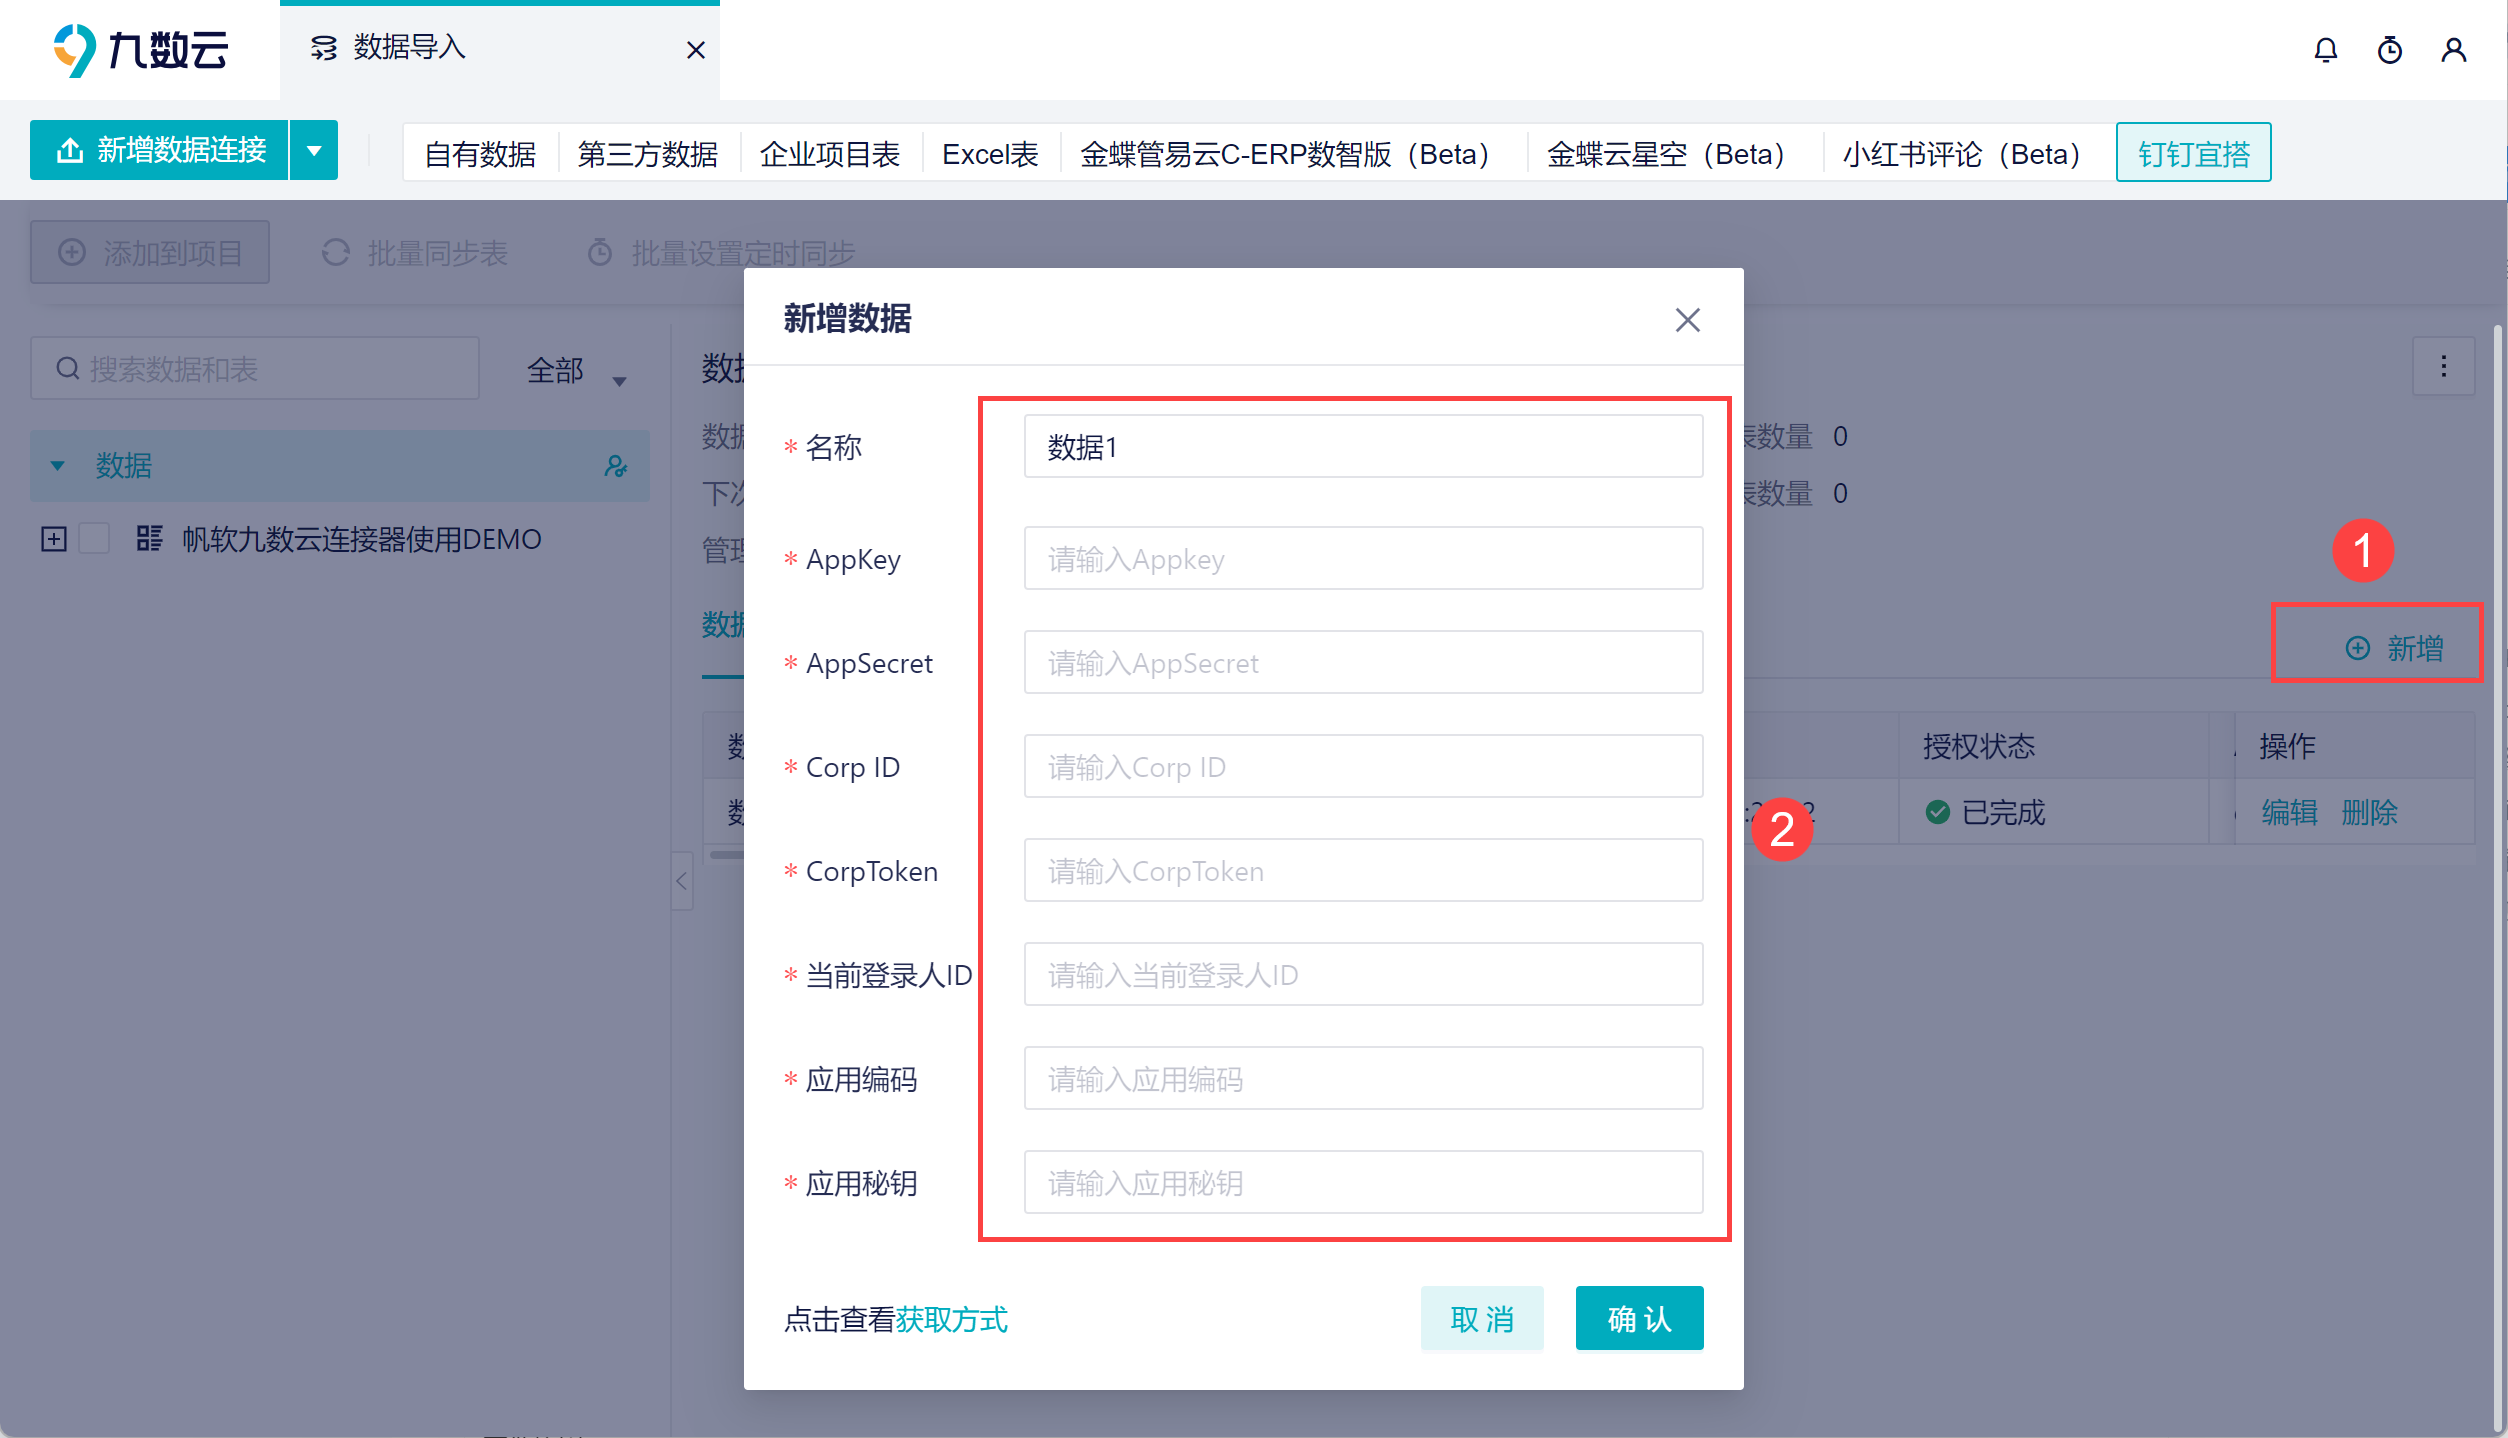Open the 新增数据连接 dropdown arrow
Screen dimensions: 2508x1438
point(314,151)
